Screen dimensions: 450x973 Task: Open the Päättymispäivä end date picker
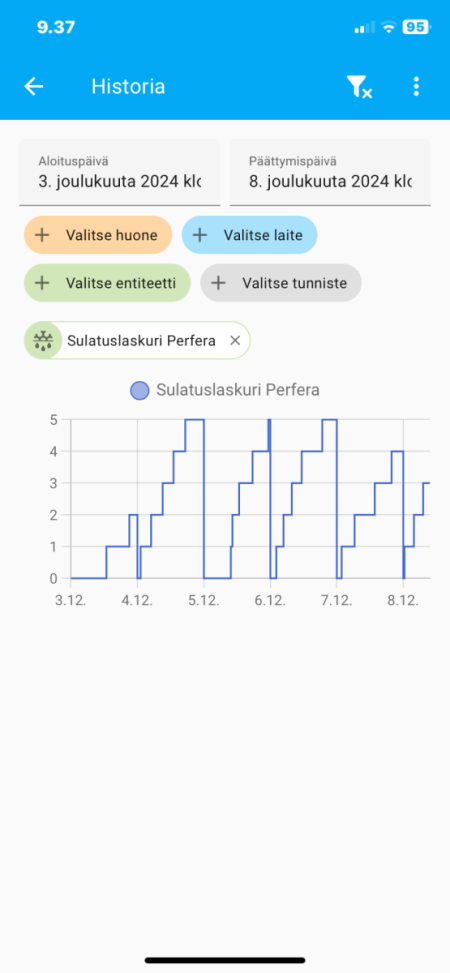coord(330,172)
